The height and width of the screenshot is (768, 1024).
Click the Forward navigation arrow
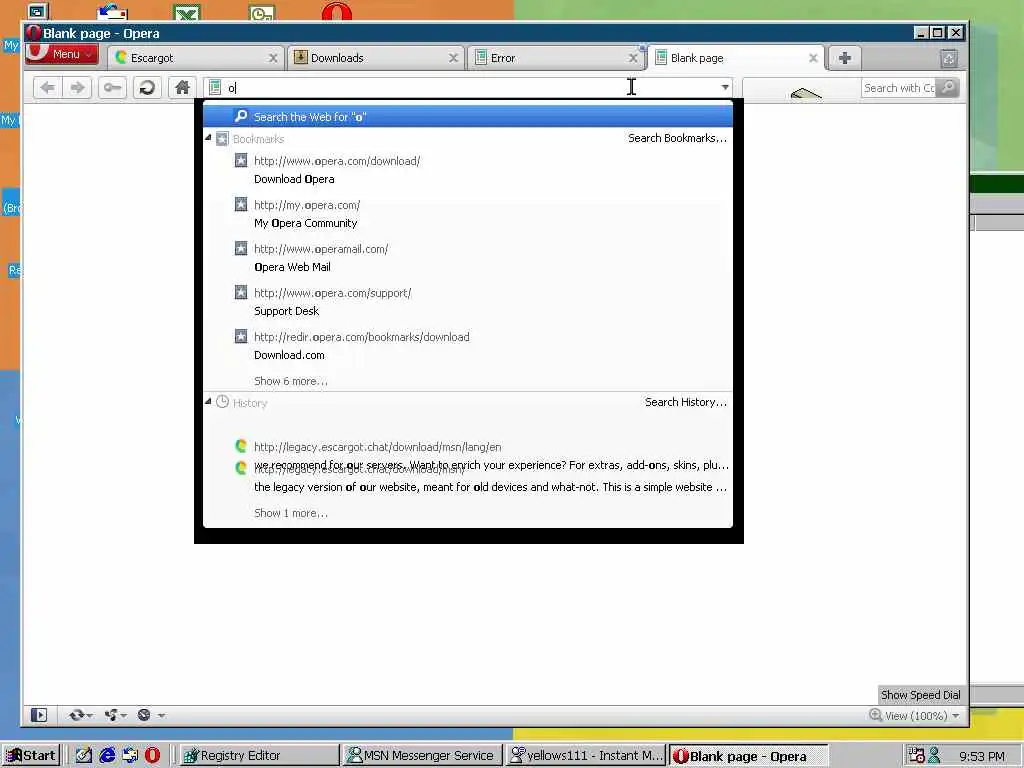point(77,88)
